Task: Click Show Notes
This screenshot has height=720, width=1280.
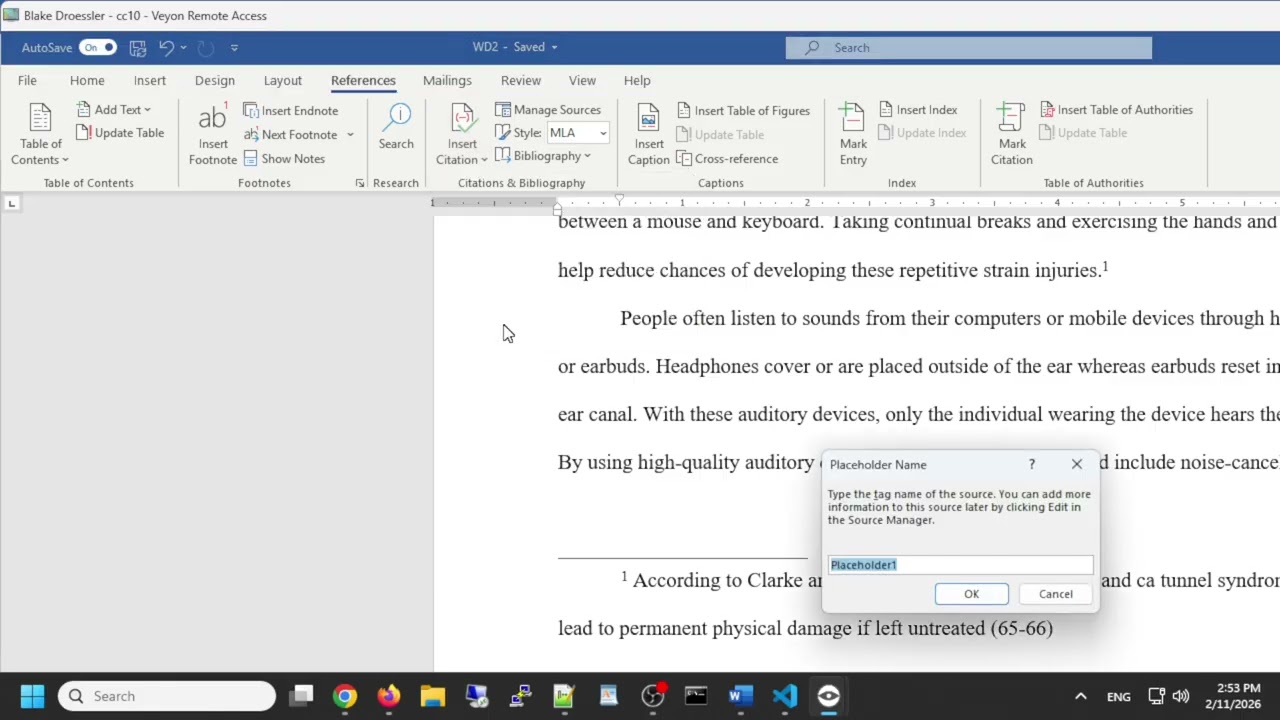Action: 284,159
